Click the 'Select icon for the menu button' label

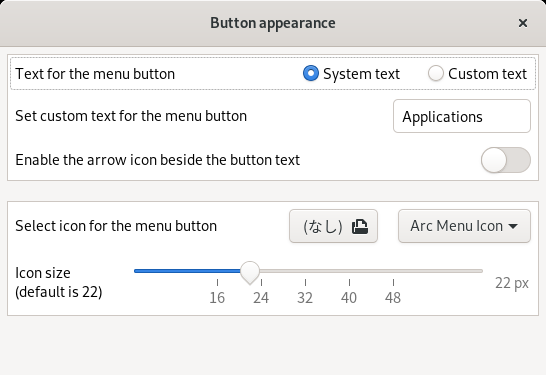click(116, 226)
